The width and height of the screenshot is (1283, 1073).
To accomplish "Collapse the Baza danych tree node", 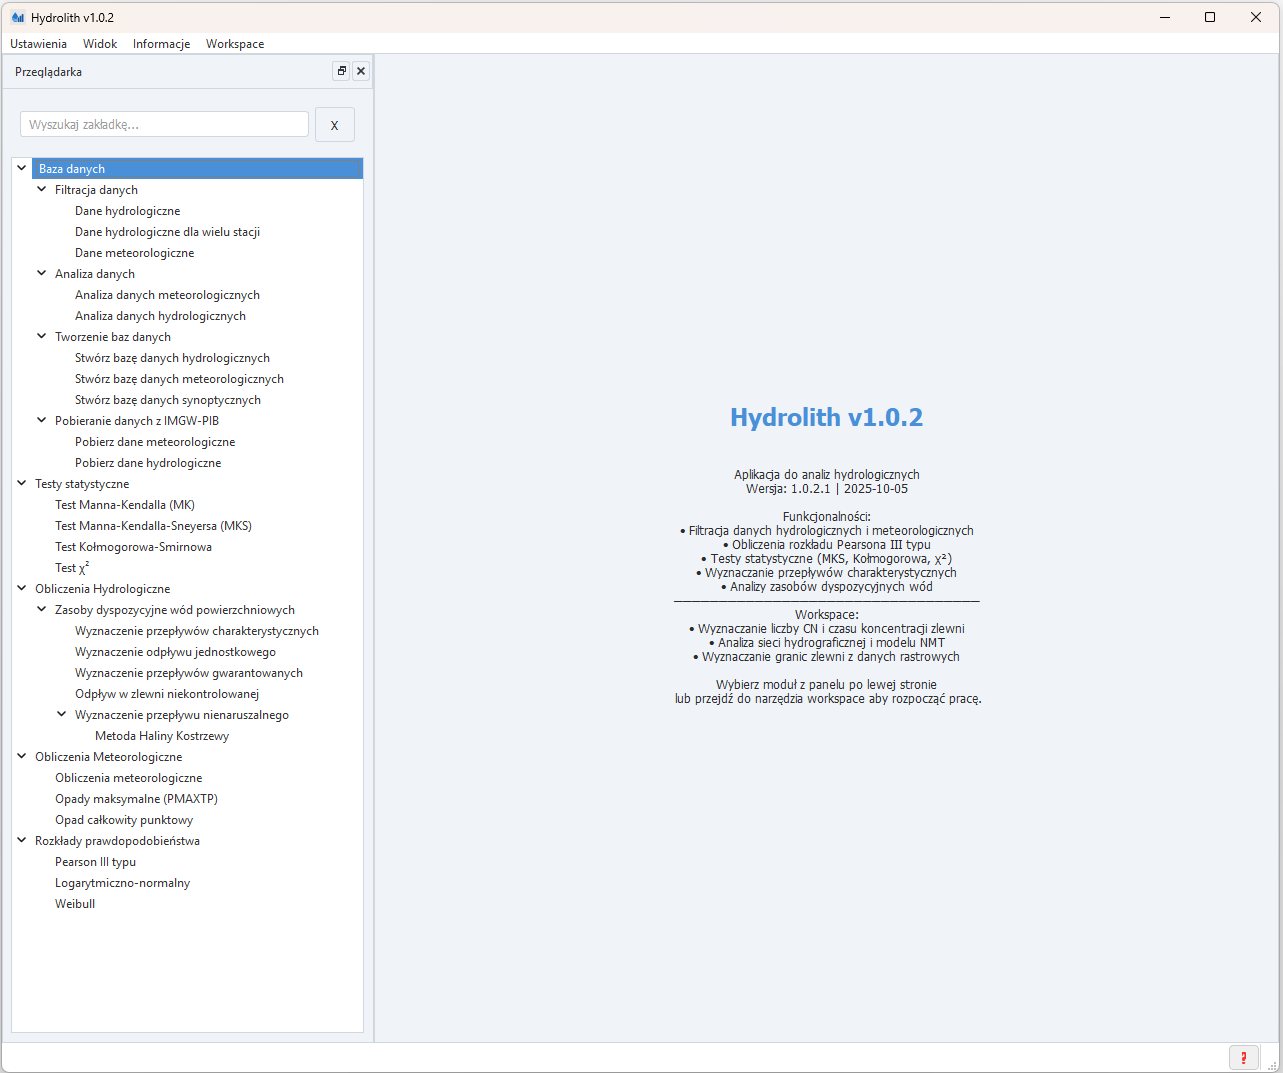I will click(x=22, y=168).
